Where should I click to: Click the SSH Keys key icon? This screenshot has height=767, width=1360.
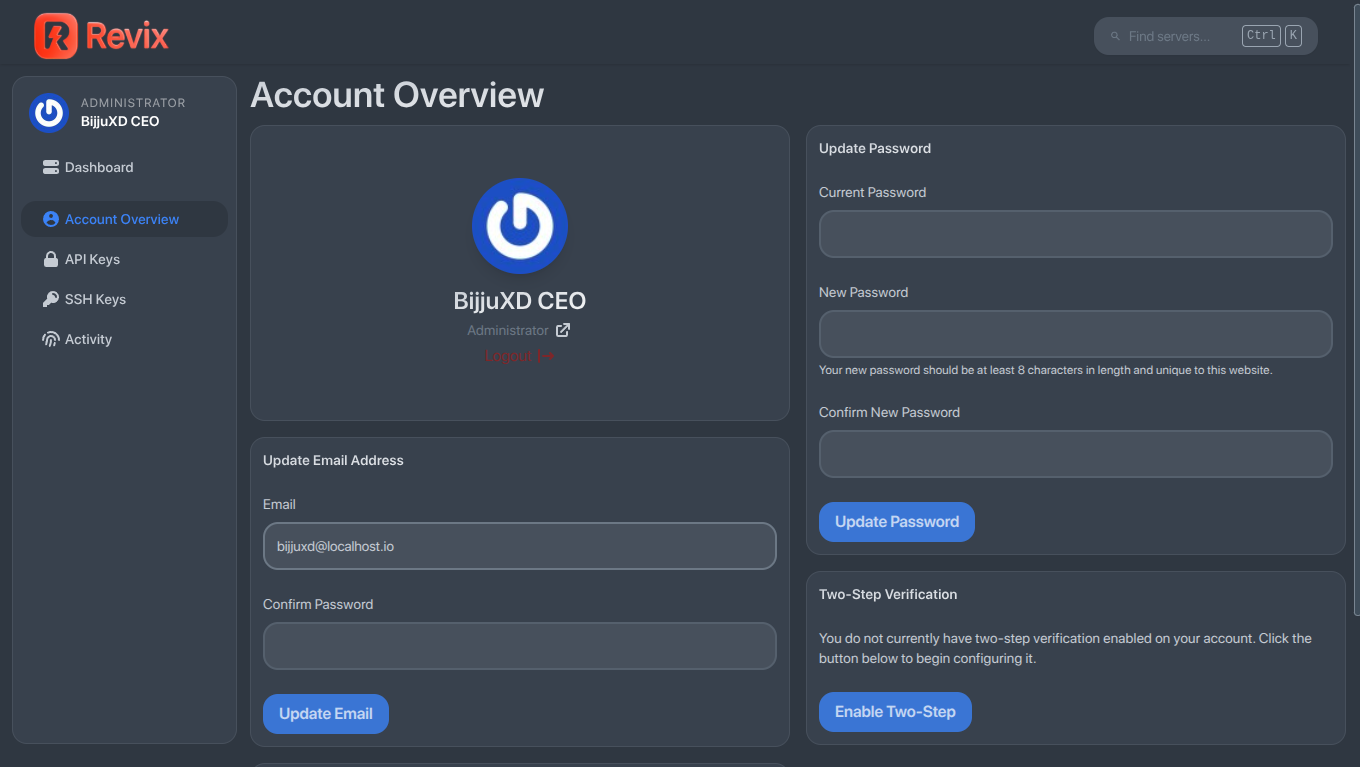[51, 299]
